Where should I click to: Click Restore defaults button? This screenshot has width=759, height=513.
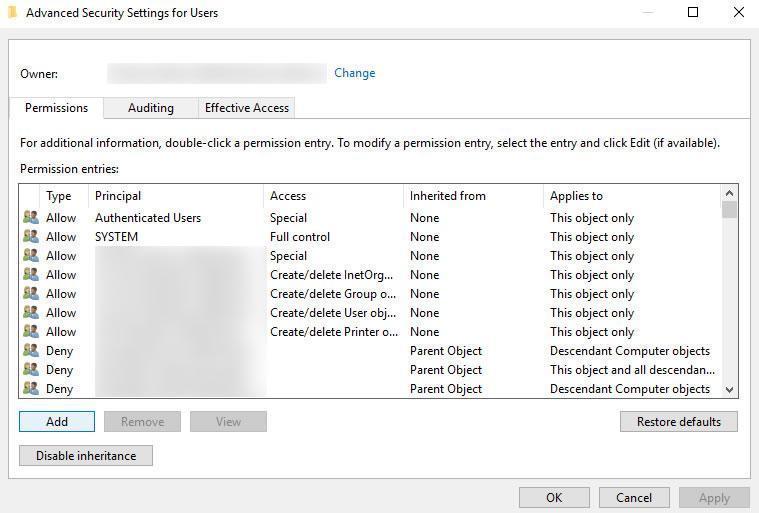pos(678,422)
